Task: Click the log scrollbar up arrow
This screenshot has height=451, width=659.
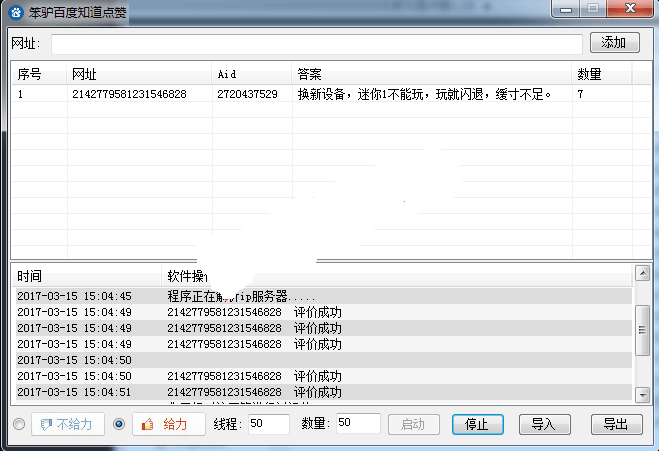Action: click(x=643, y=273)
